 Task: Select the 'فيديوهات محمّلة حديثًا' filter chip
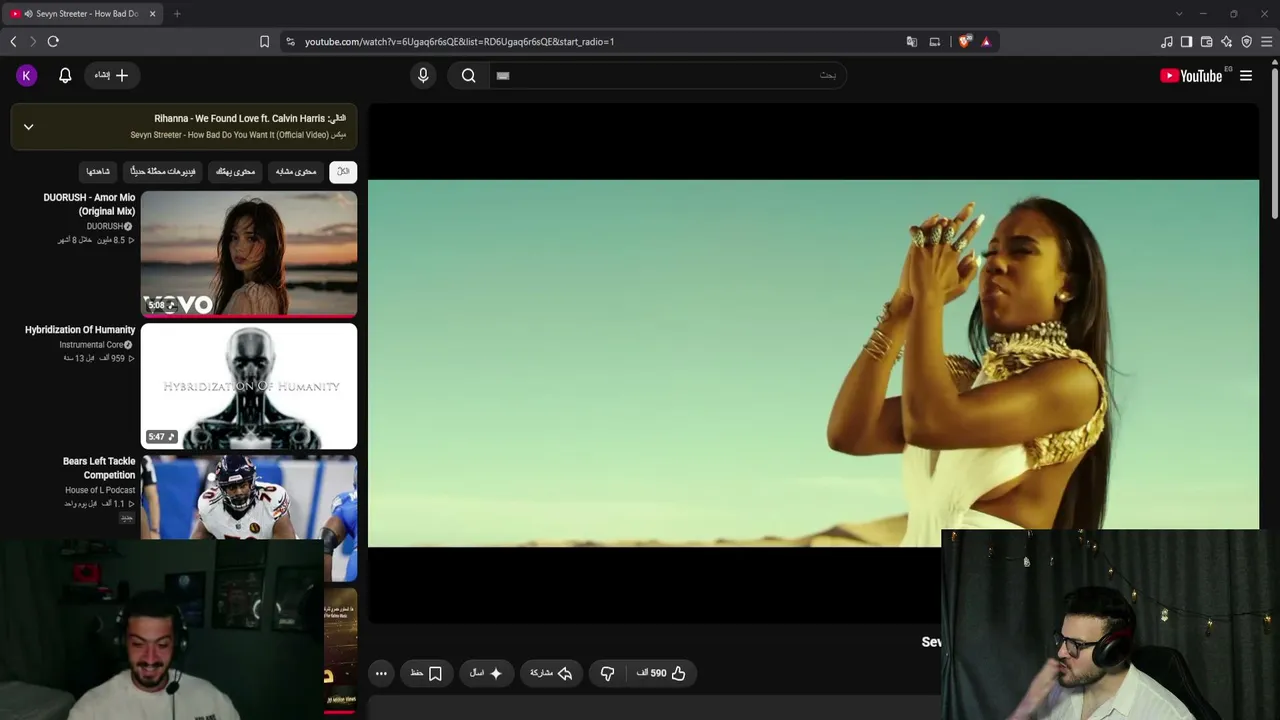pos(164,171)
